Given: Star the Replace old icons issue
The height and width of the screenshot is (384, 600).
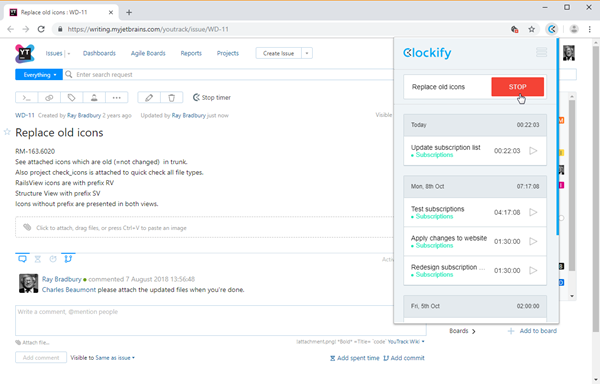Looking at the screenshot, I should pyautogui.click(x=7, y=132).
